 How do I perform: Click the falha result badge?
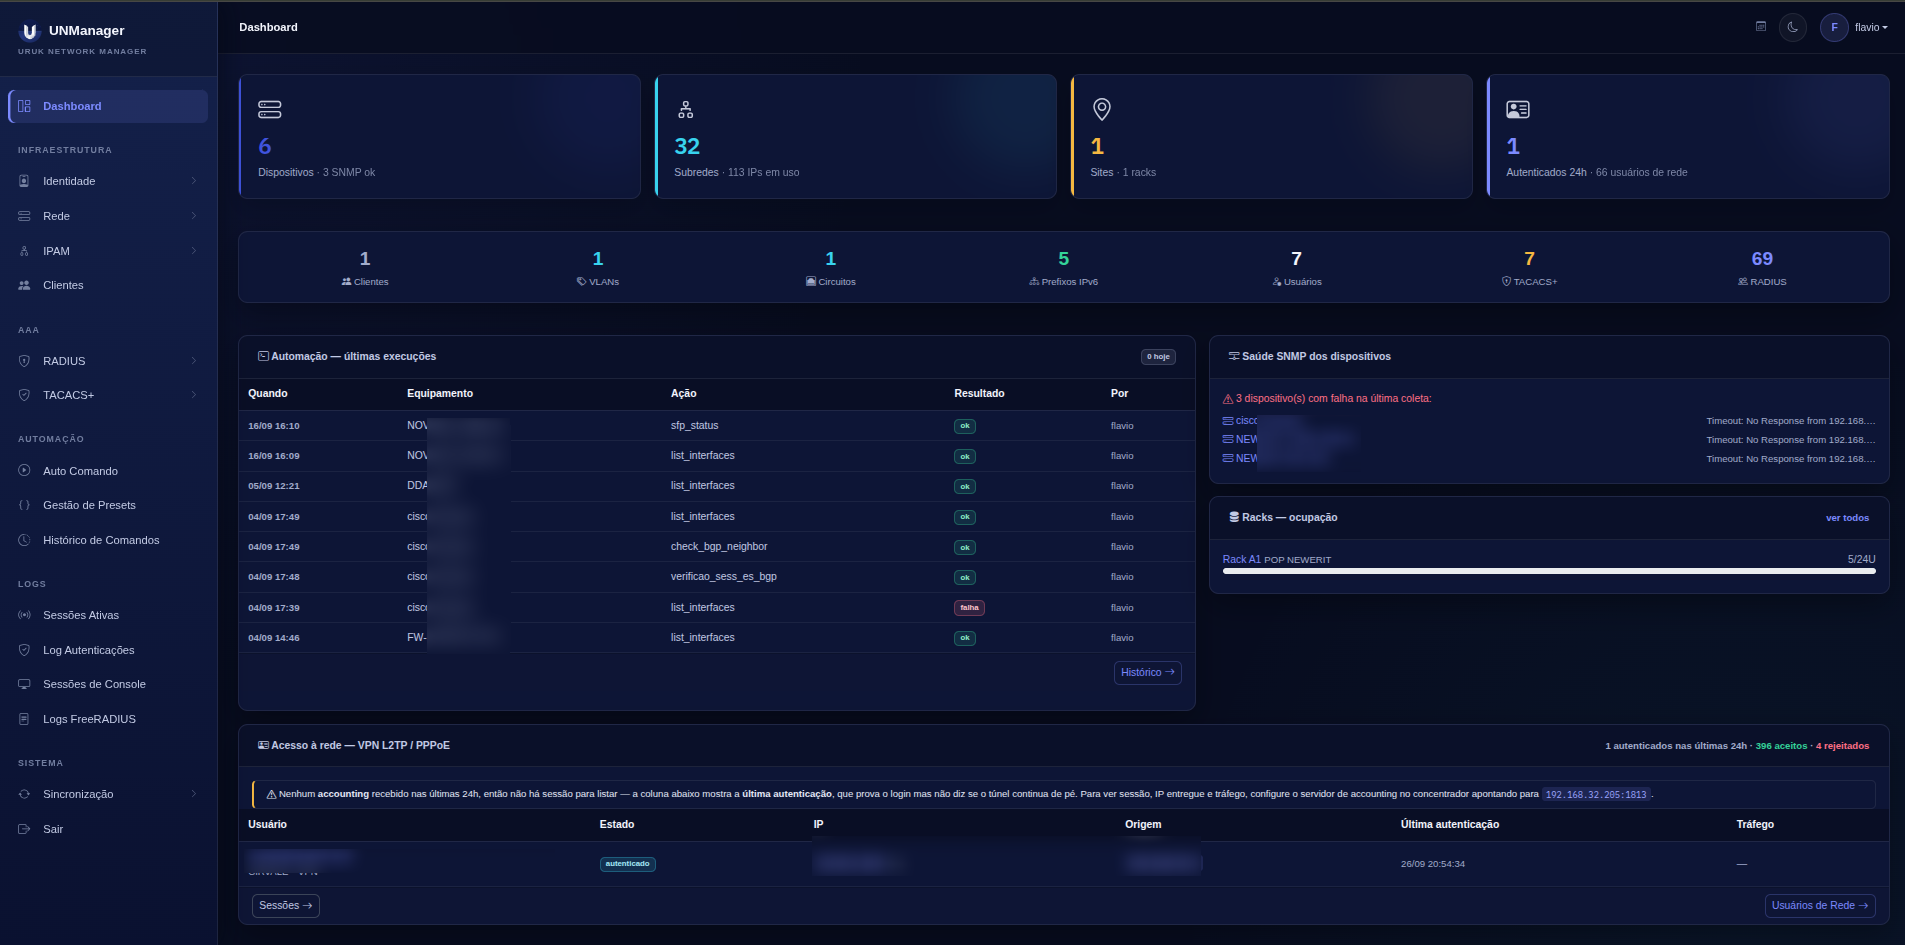969,608
